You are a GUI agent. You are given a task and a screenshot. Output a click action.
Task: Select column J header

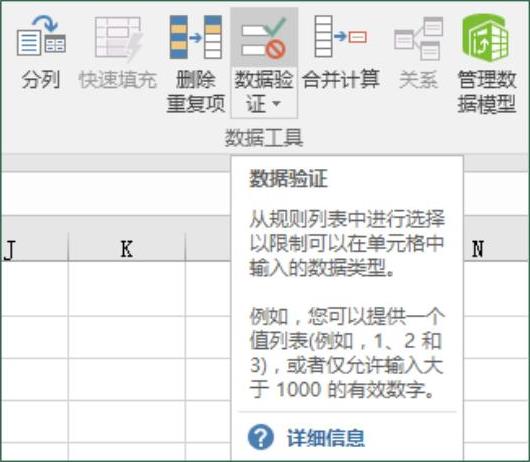point(34,249)
